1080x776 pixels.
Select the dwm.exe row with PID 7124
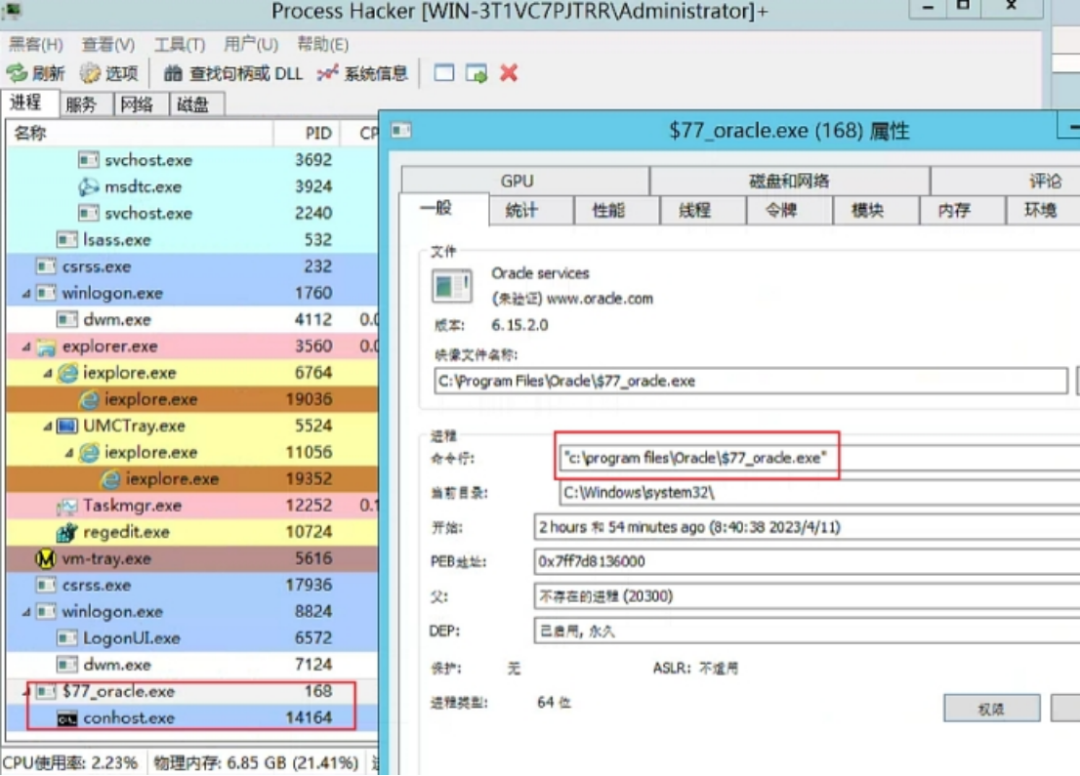point(192,665)
